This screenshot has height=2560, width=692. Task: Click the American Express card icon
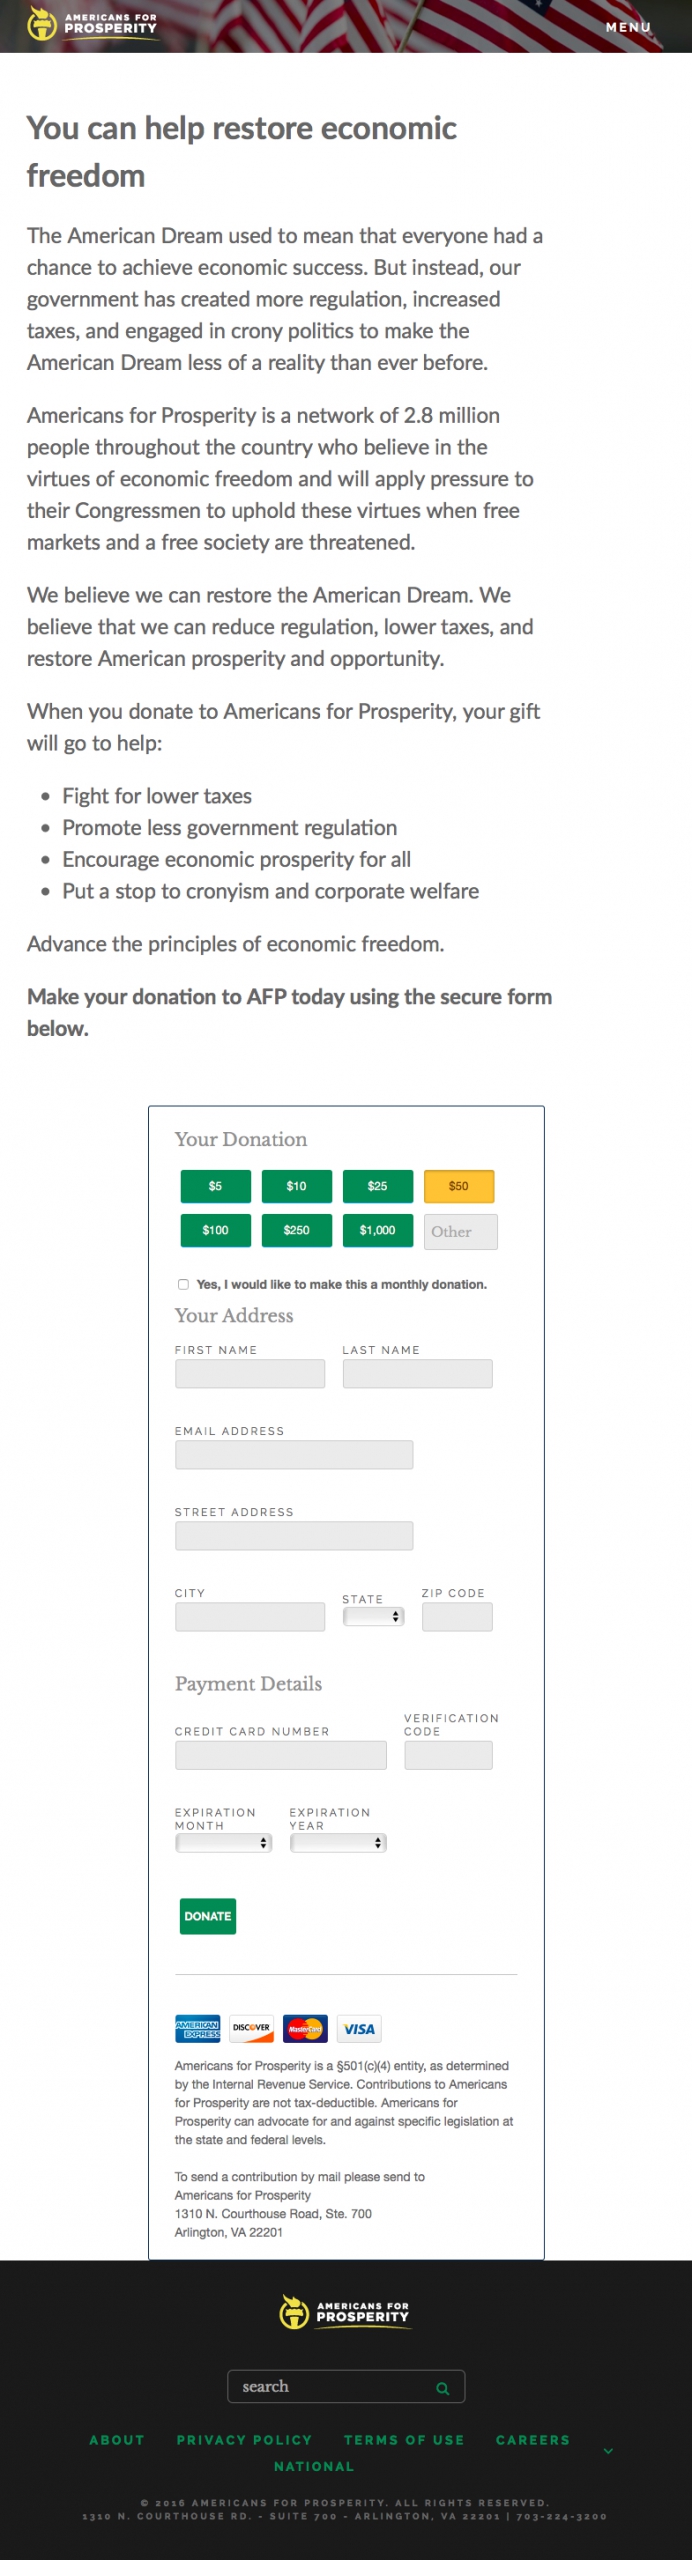tap(197, 2028)
